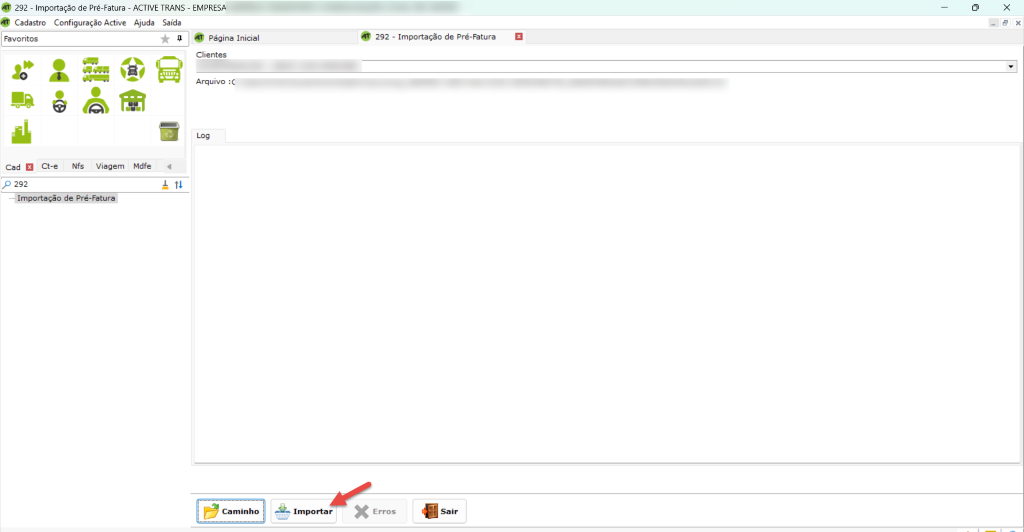Open the Cadastro menu
Image resolution: width=1024 pixels, height=532 pixels.
(x=30, y=23)
